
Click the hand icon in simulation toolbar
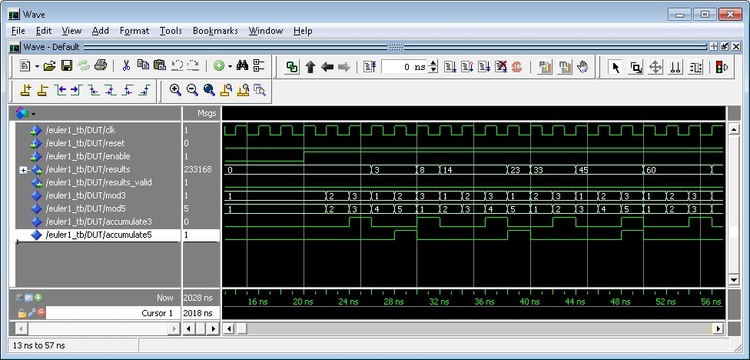point(582,67)
